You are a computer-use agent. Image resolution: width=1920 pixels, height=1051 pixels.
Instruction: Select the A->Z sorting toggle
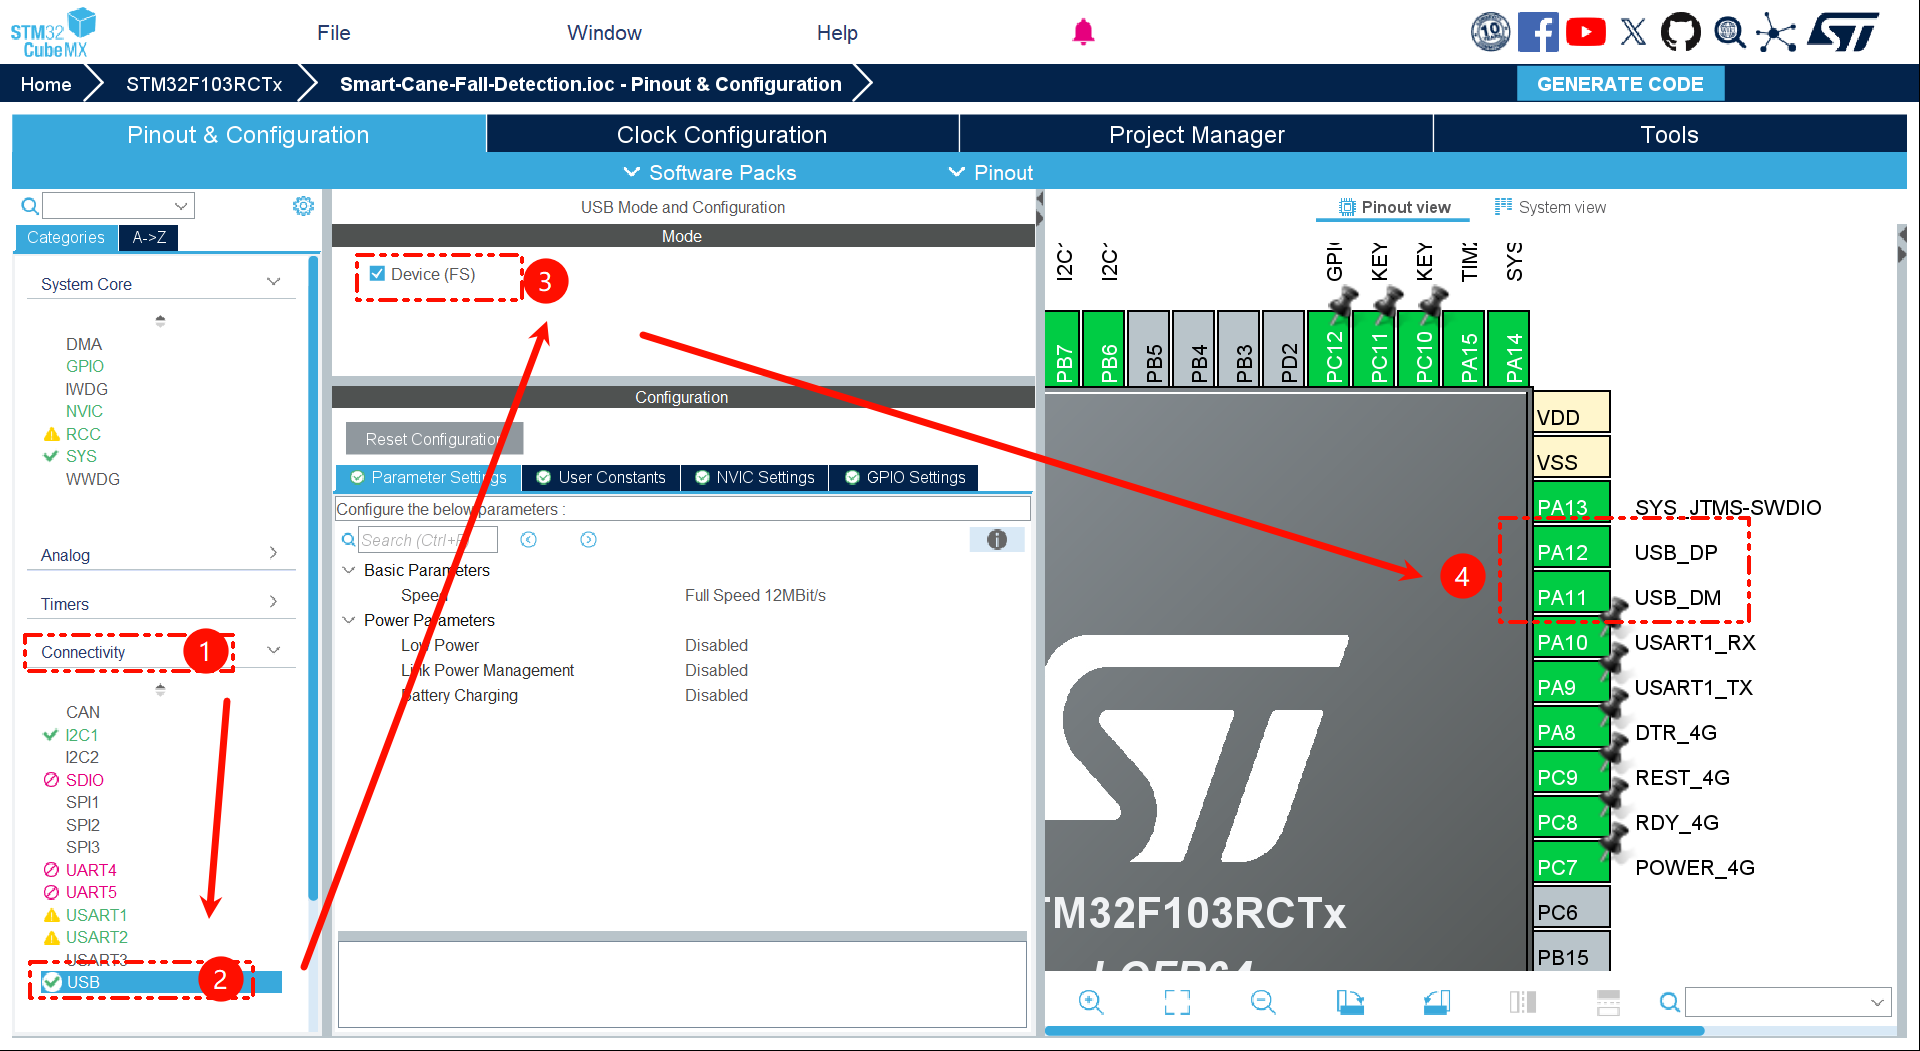(148, 237)
